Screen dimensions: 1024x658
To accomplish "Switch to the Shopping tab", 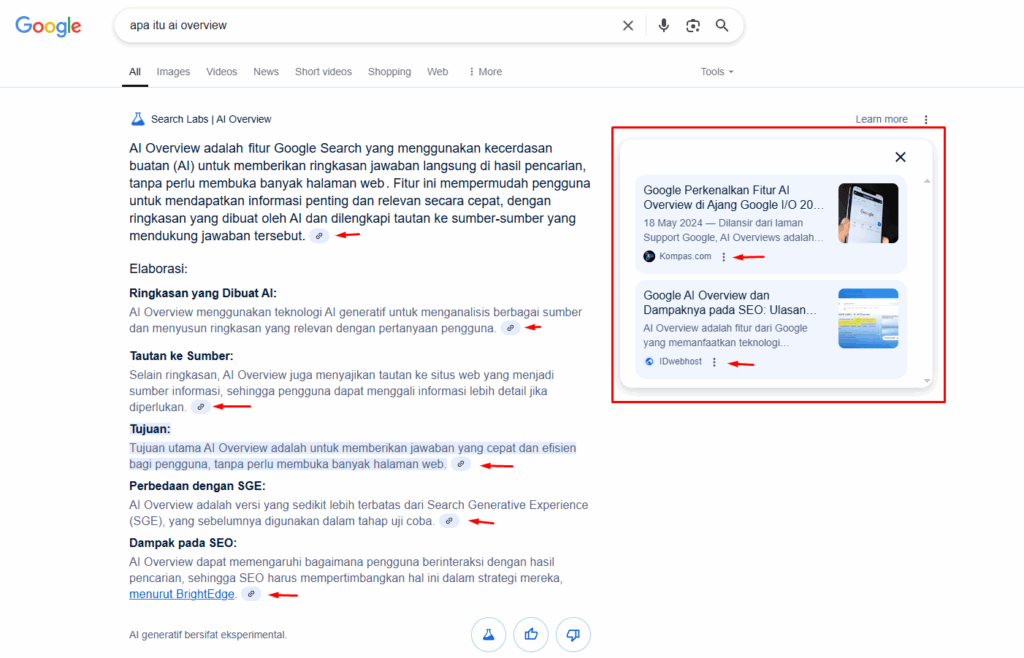I will click(389, 72).
